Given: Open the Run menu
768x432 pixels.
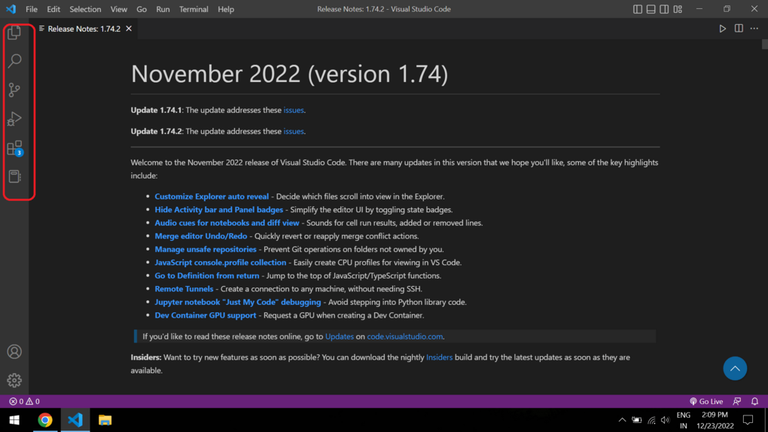Looking at the screenshot, I should coord(163,9).
